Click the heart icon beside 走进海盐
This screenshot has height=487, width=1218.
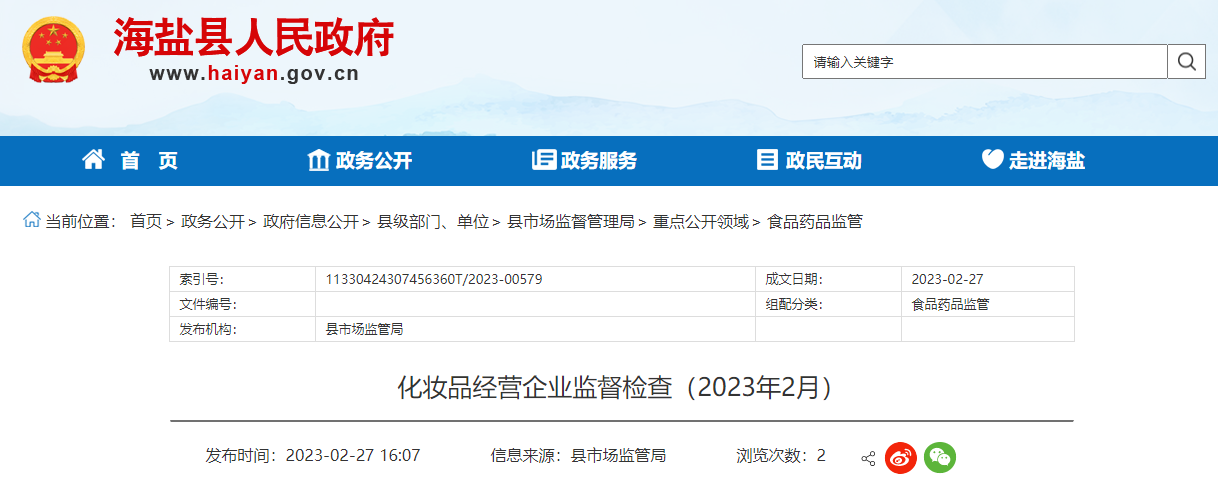(992, 160)
